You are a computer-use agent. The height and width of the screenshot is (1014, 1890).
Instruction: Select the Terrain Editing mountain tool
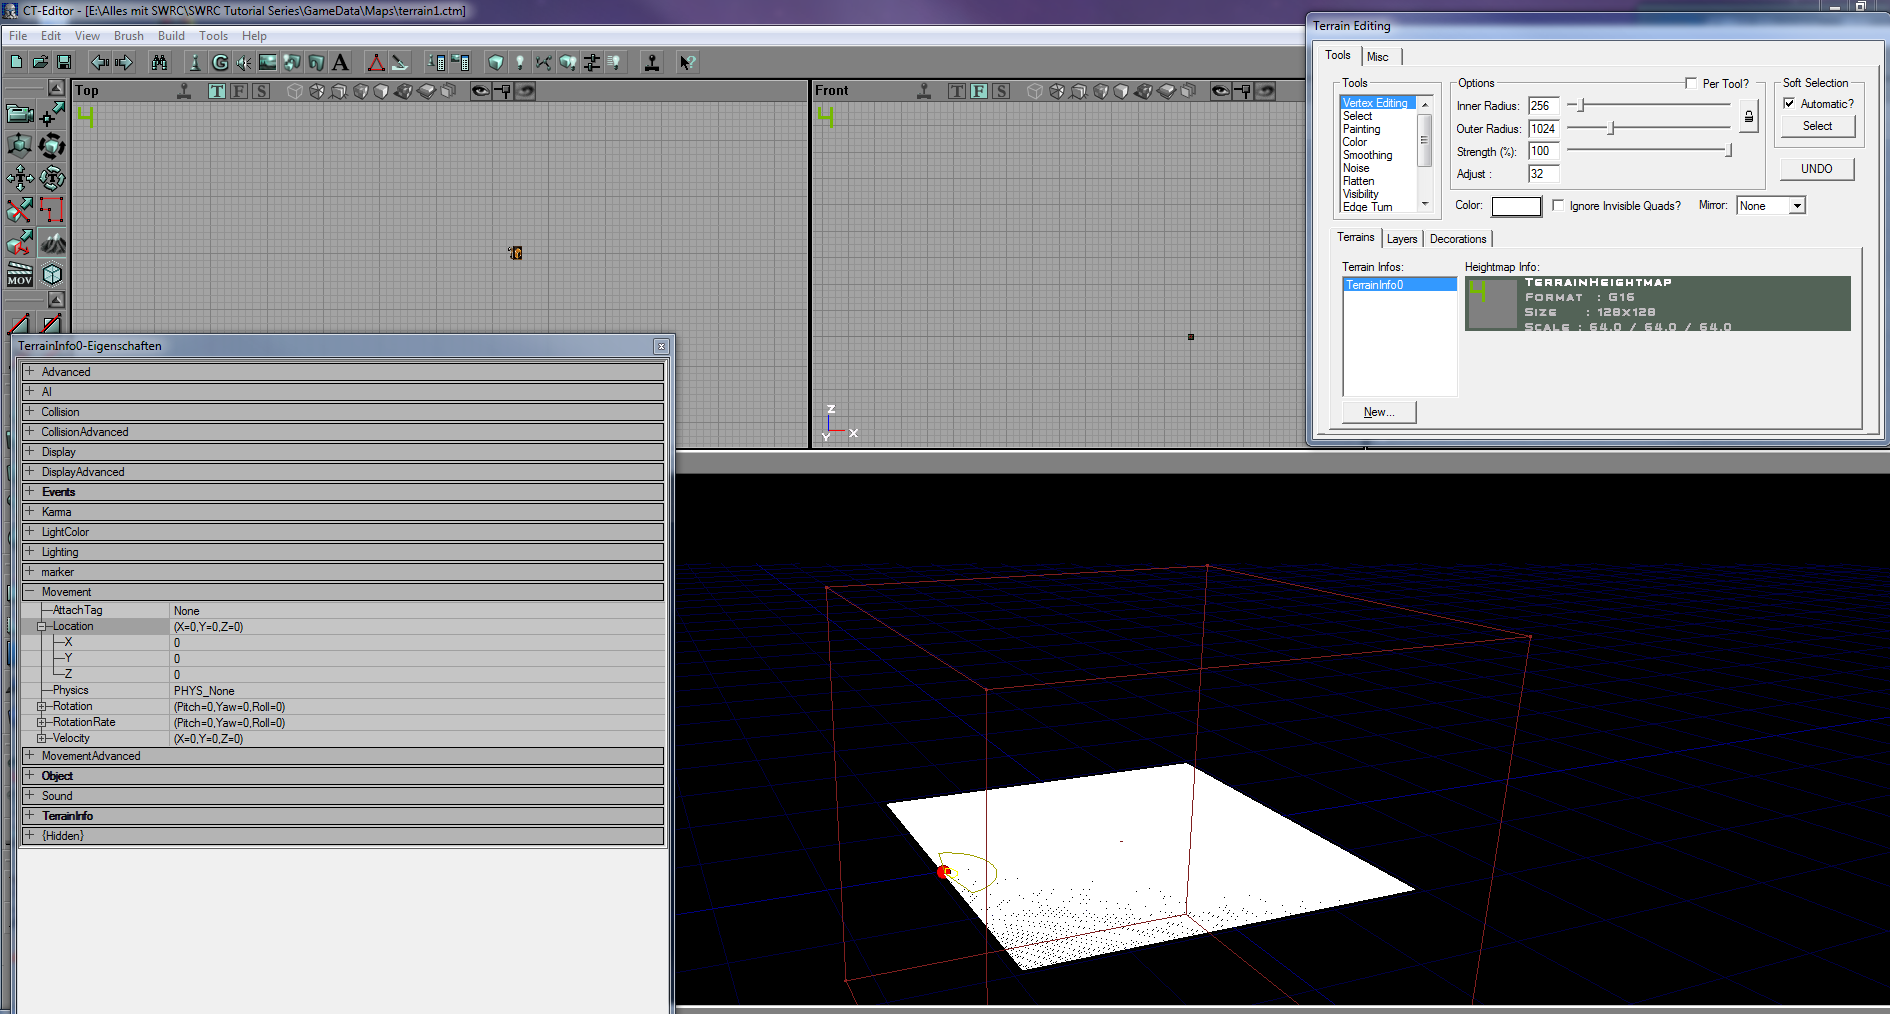[52, 243]
